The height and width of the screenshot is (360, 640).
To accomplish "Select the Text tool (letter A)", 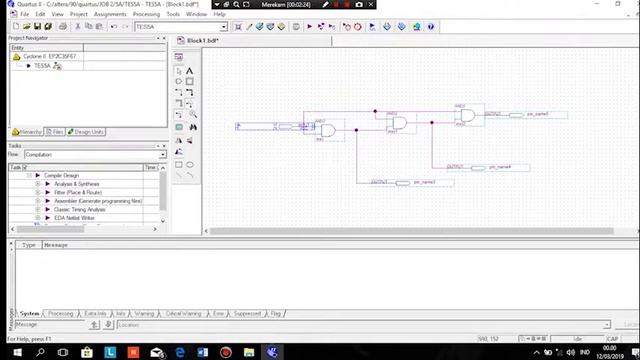I will (189, 71).
